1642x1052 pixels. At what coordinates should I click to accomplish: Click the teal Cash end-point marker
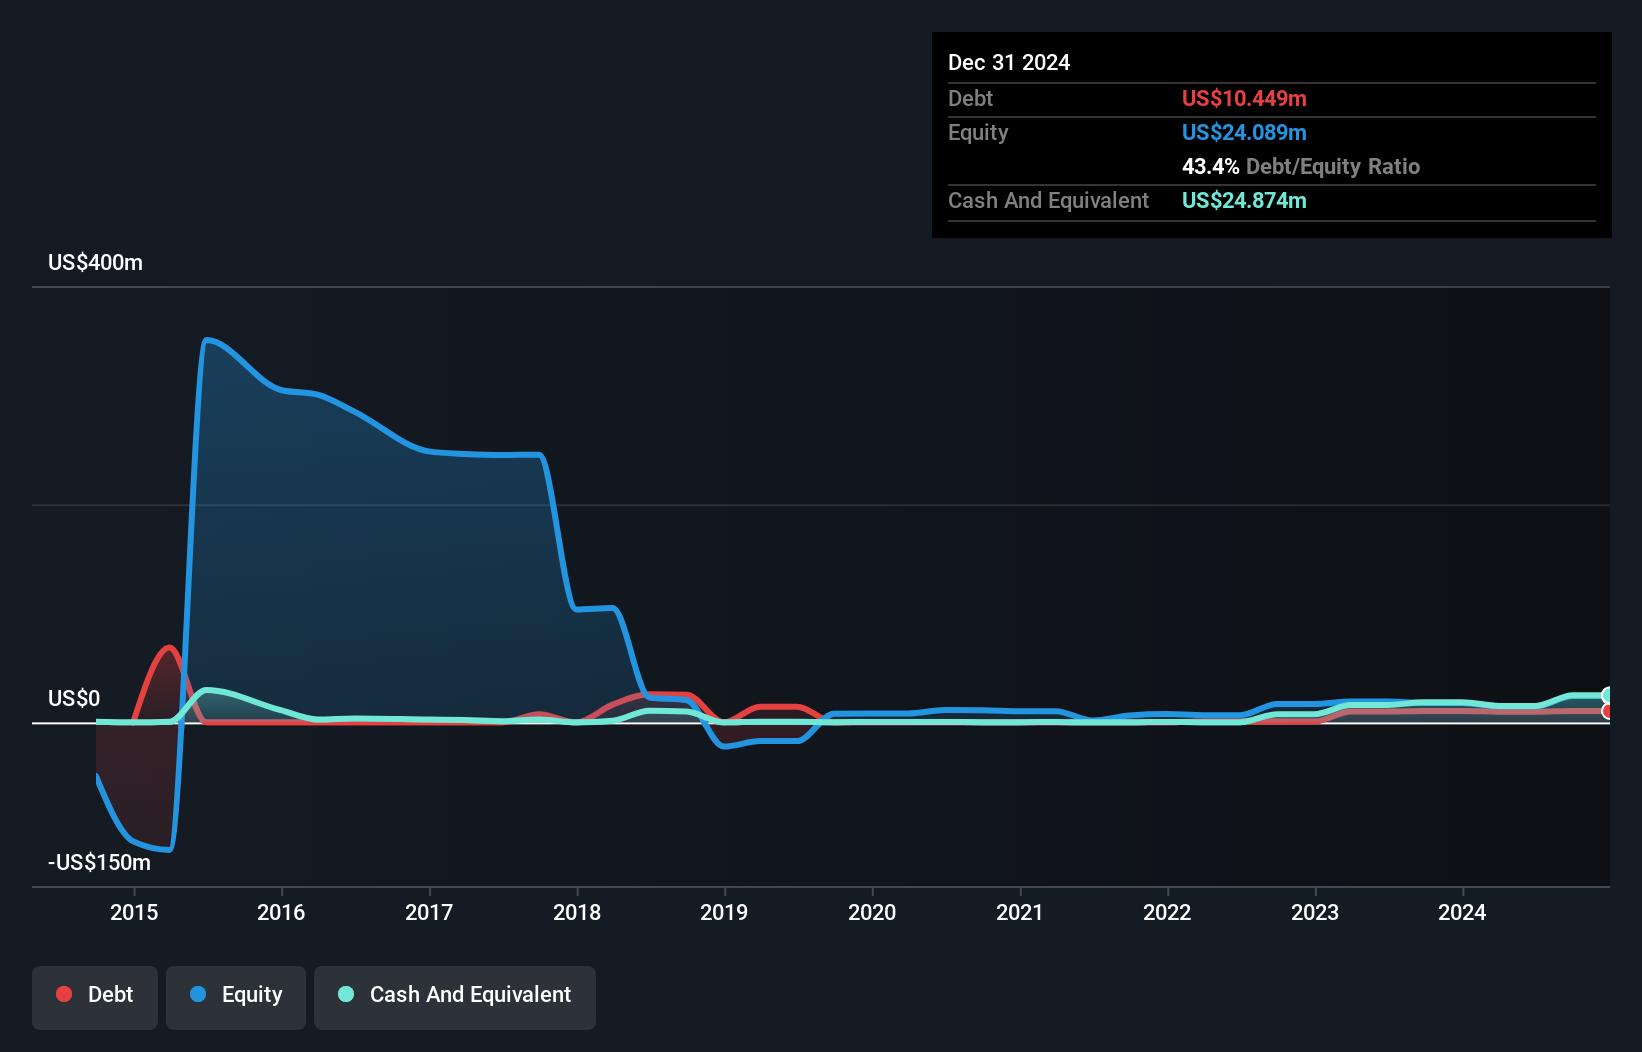point(1608,695)
